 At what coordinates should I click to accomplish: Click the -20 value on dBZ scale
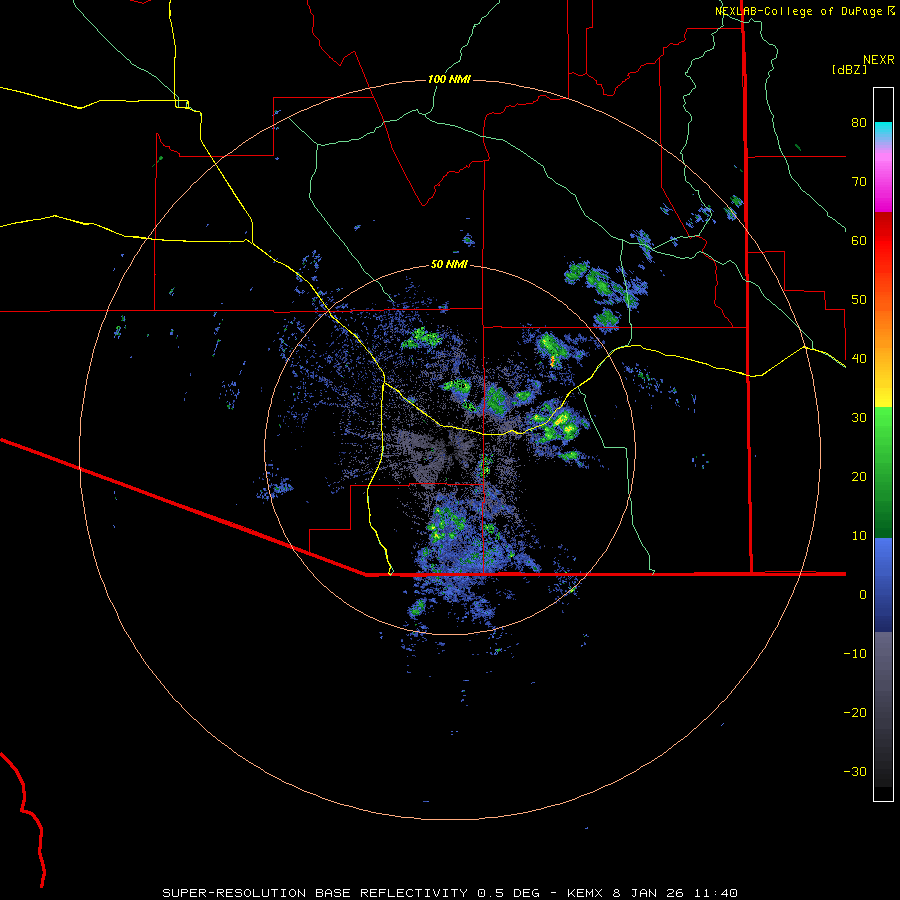[855, 713]
